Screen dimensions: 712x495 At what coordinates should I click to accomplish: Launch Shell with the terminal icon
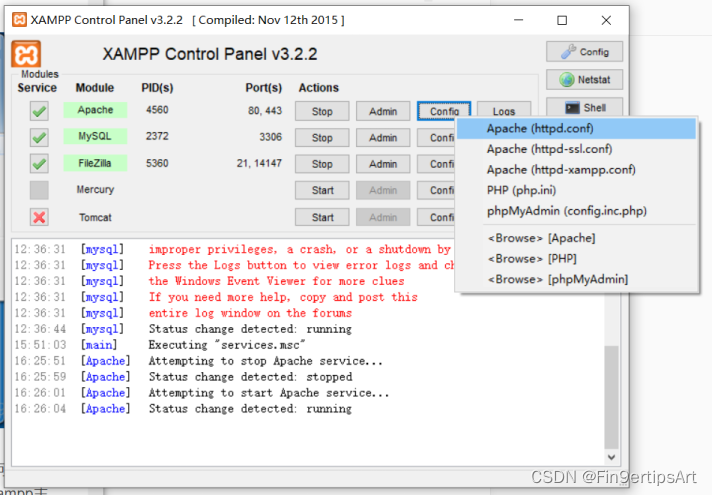point(584,108)
